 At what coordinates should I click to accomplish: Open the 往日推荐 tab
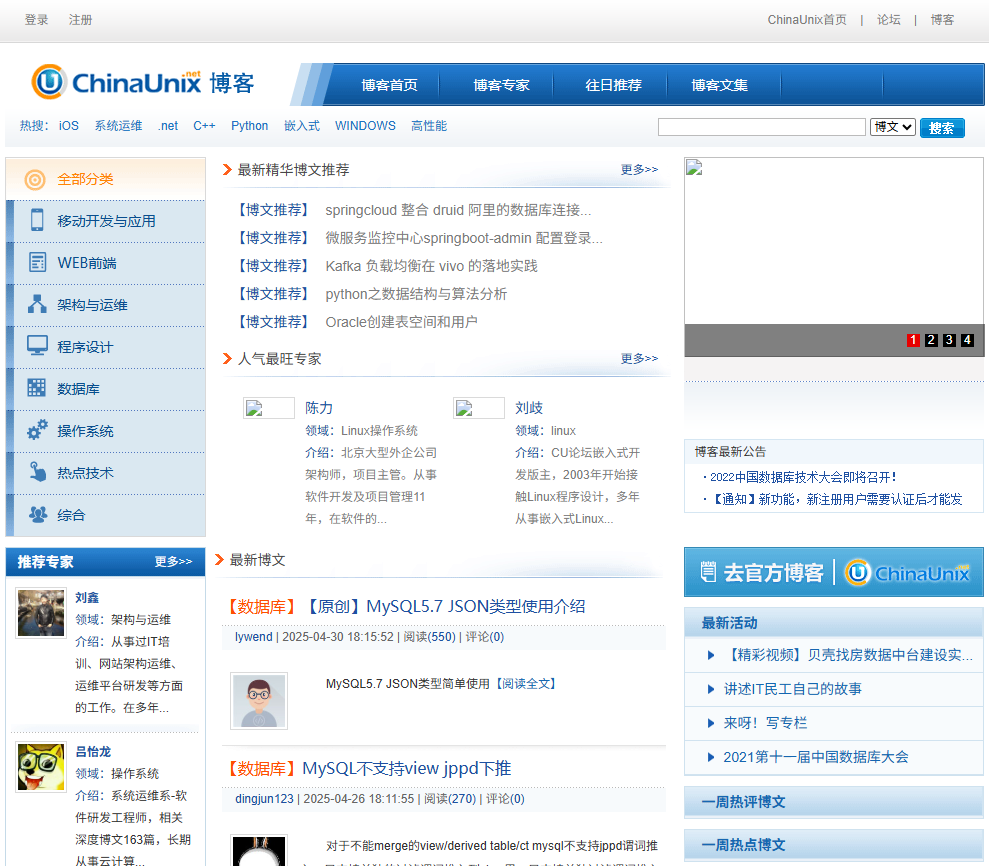click(613, 85)
